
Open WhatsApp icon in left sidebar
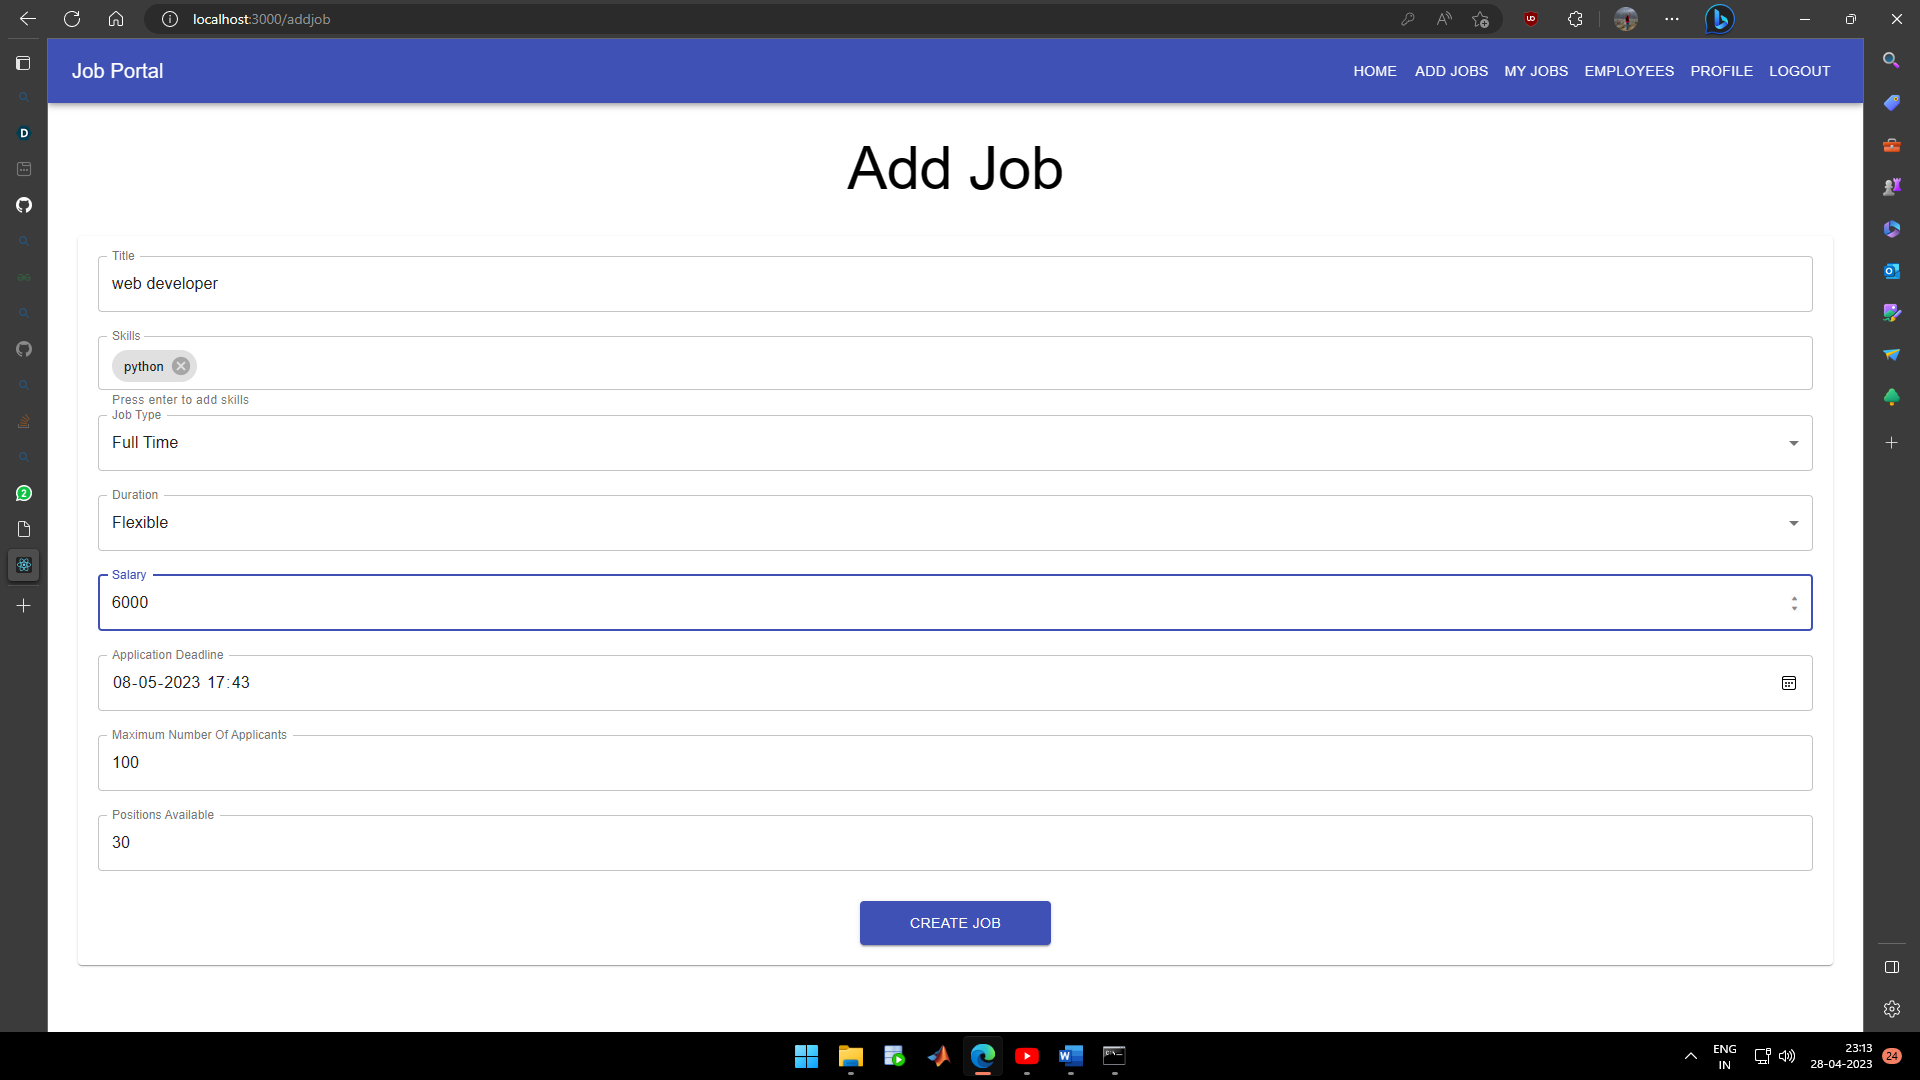(24, 493)
